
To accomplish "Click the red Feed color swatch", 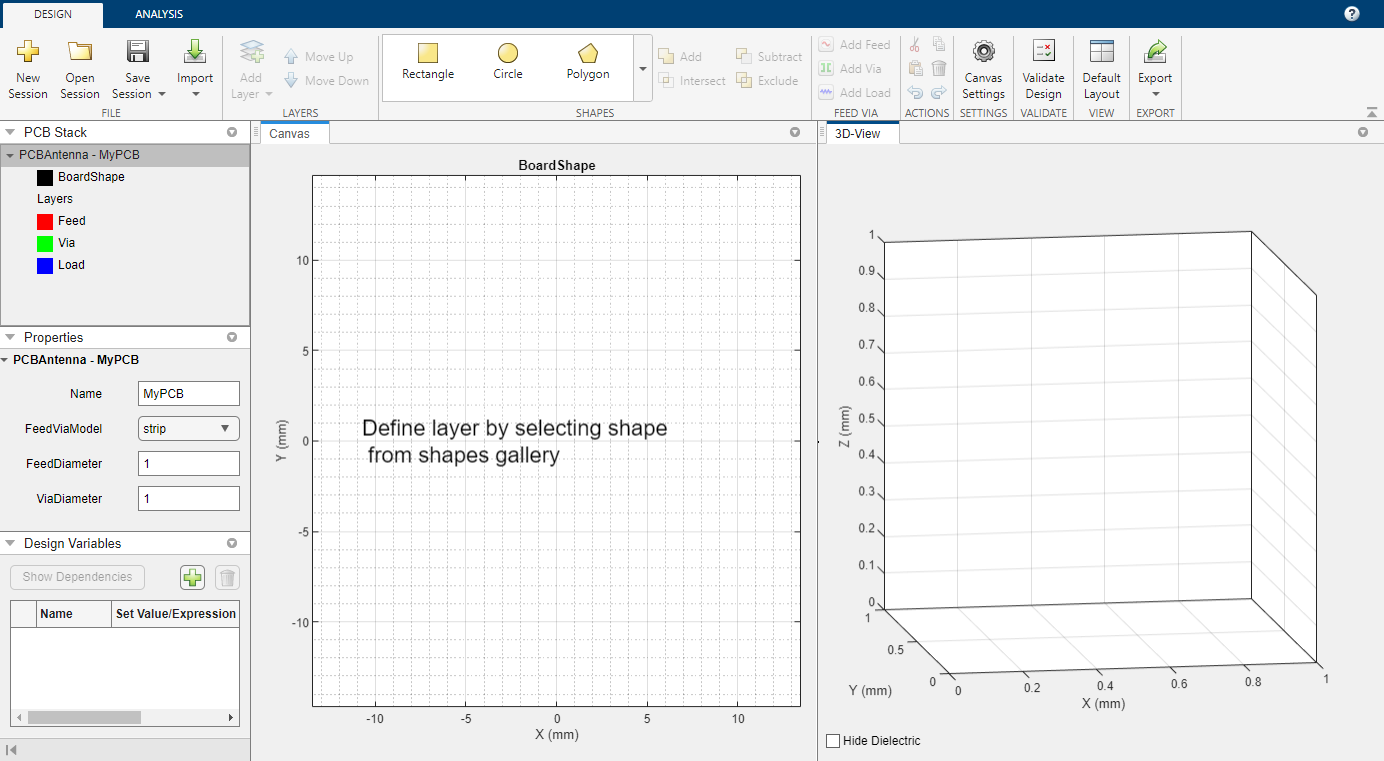I will [45, 221].
